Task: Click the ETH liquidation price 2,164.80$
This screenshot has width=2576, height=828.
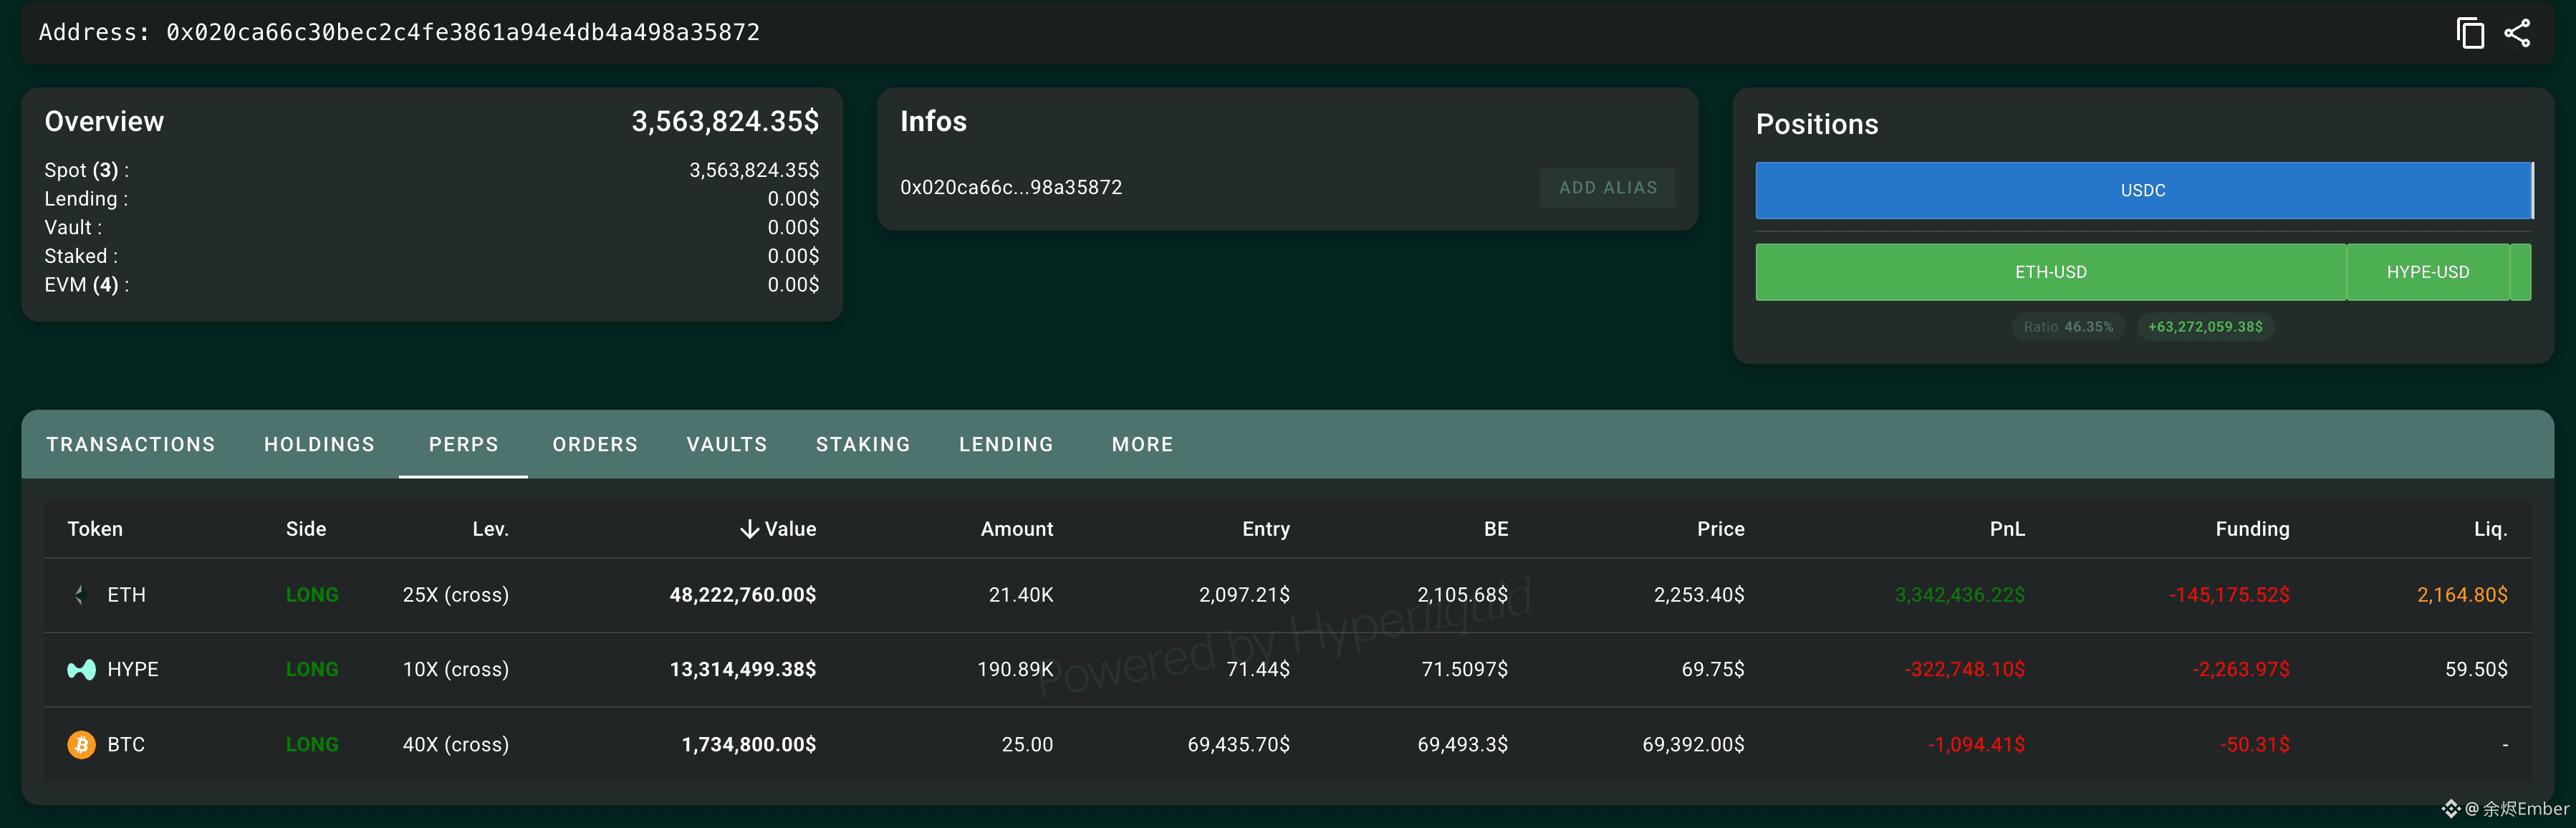Action: 2462,595
